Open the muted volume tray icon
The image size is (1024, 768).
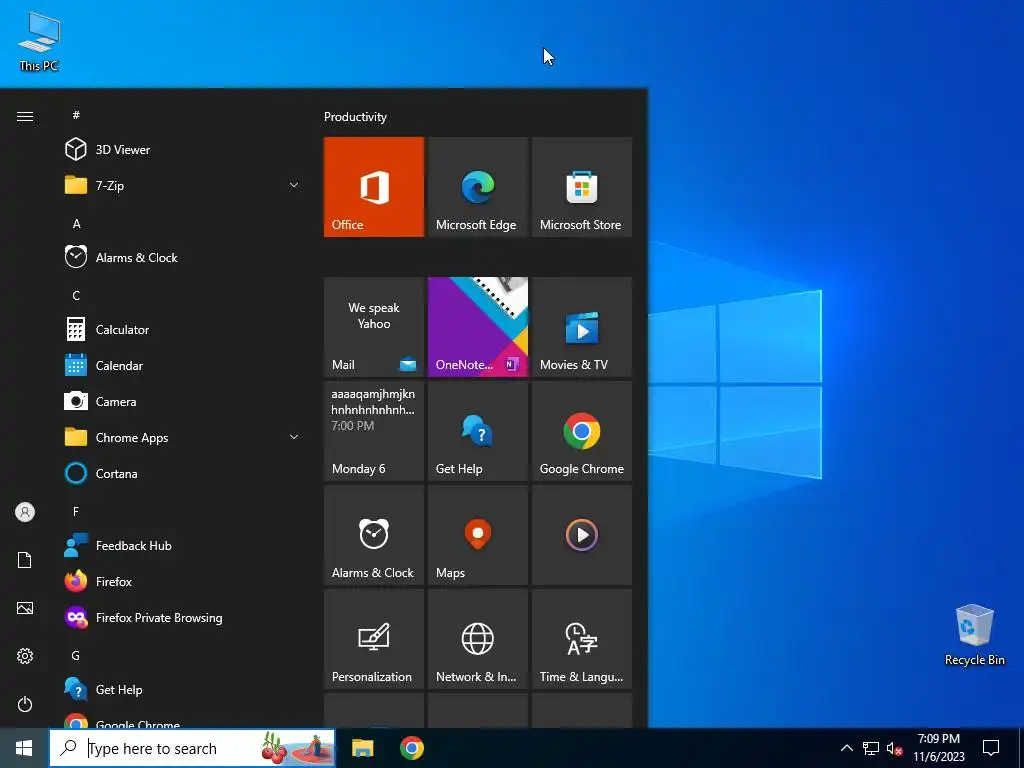tap(894, 748)
